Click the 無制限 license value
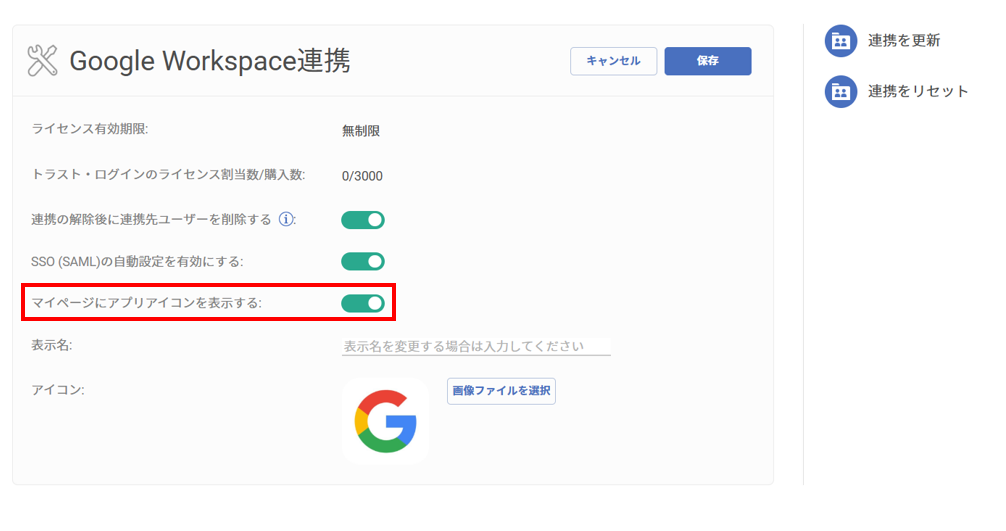This screenshot has width=1006, height=531. (x=361, y=131)
